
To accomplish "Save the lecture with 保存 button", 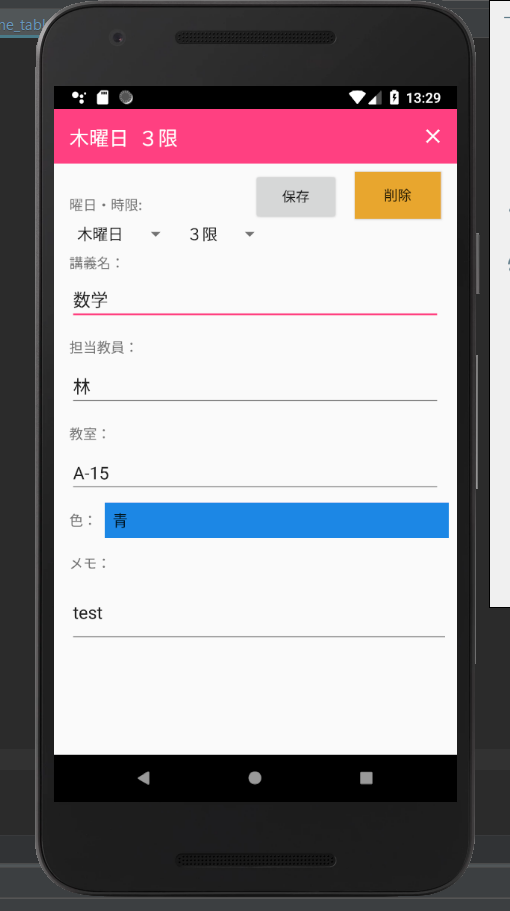I will (x=296, y=196).
